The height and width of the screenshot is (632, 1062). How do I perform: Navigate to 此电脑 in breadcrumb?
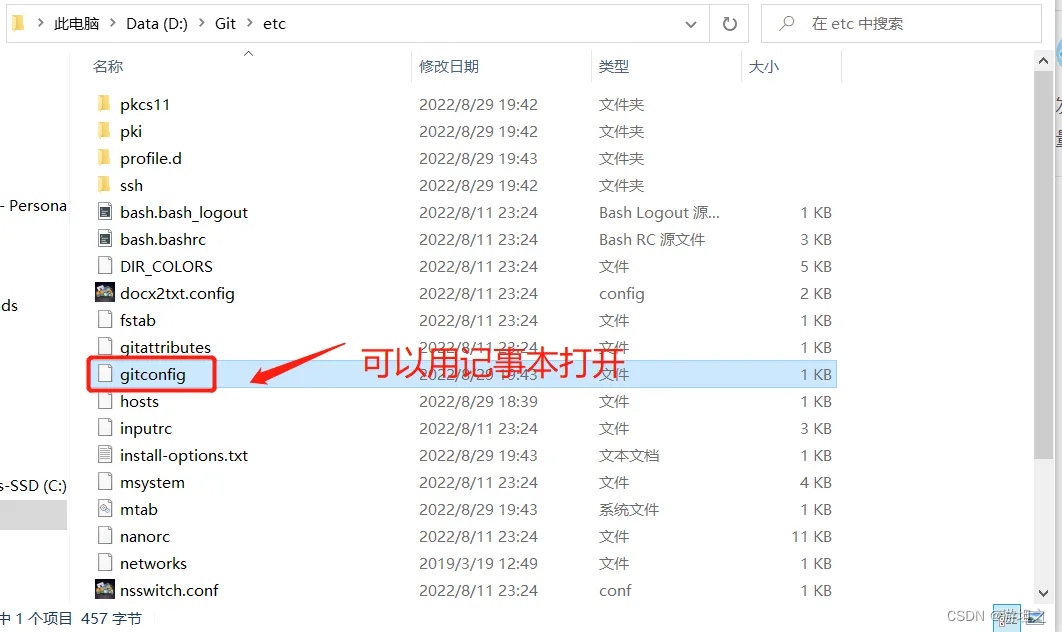coord(77,24)
